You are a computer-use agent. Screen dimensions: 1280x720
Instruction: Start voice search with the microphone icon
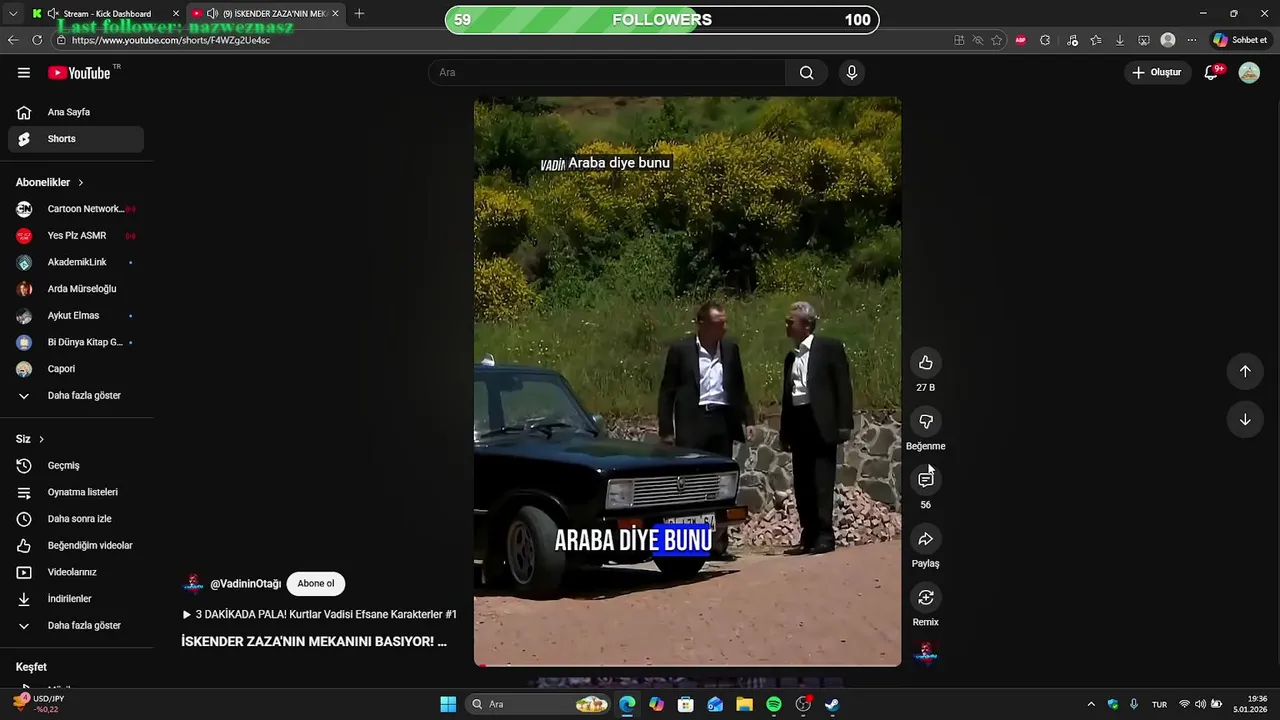point(851,72)
